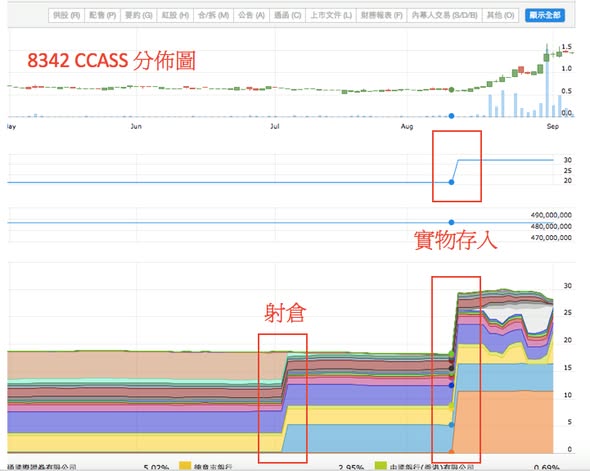Click the tall green candlestick near Sep

coord(546,57)
